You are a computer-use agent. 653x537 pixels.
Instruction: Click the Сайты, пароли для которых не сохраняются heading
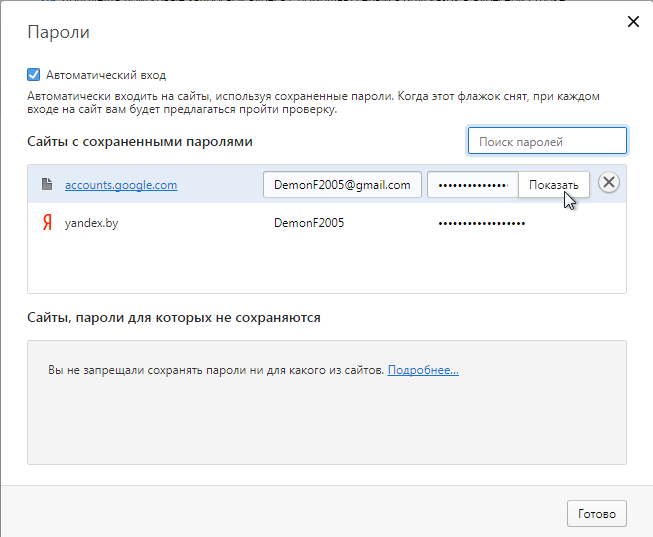[x=174, y=317]
